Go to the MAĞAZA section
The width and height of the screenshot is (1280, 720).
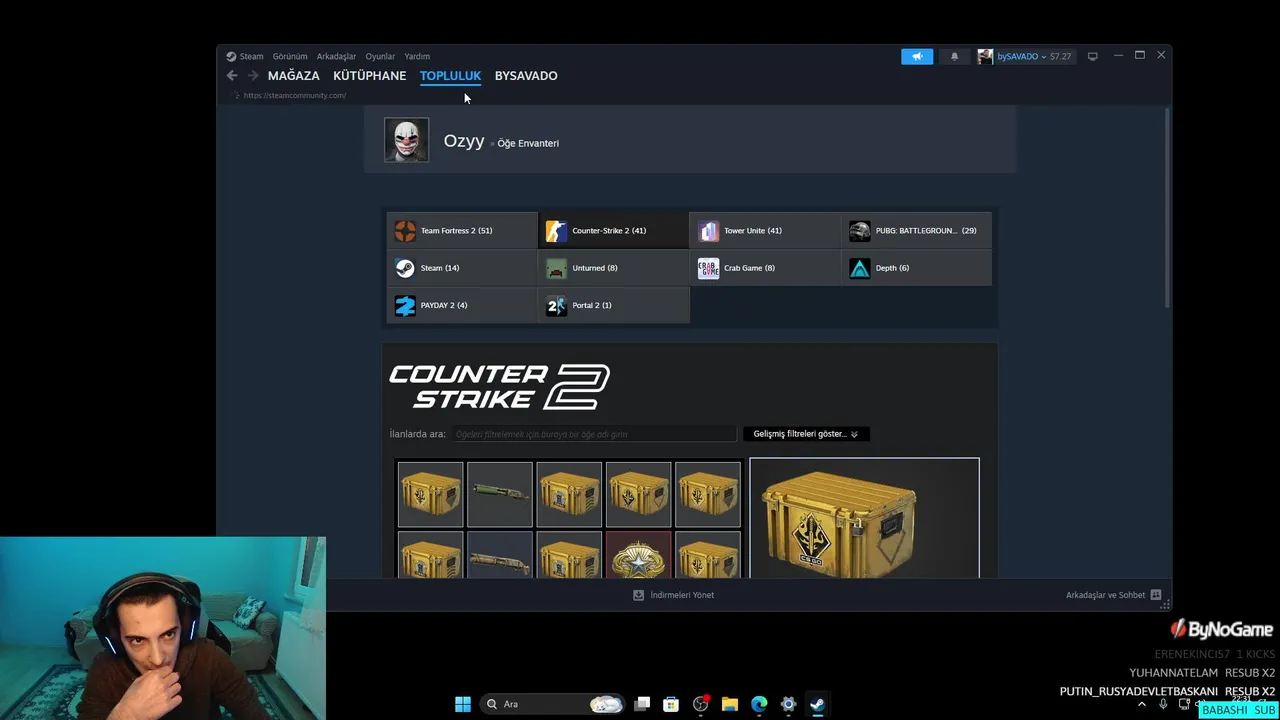coord(294,76)
